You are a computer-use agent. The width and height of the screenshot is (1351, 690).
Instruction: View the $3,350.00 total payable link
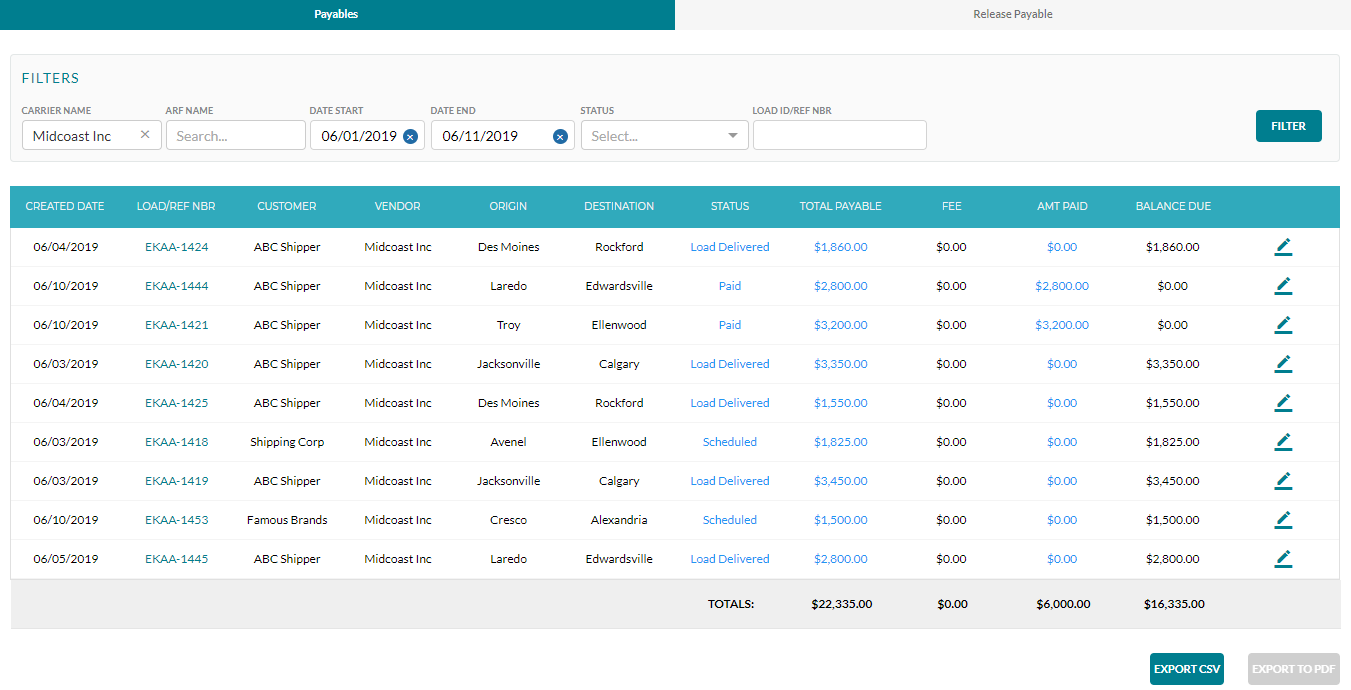coord(840,363)
